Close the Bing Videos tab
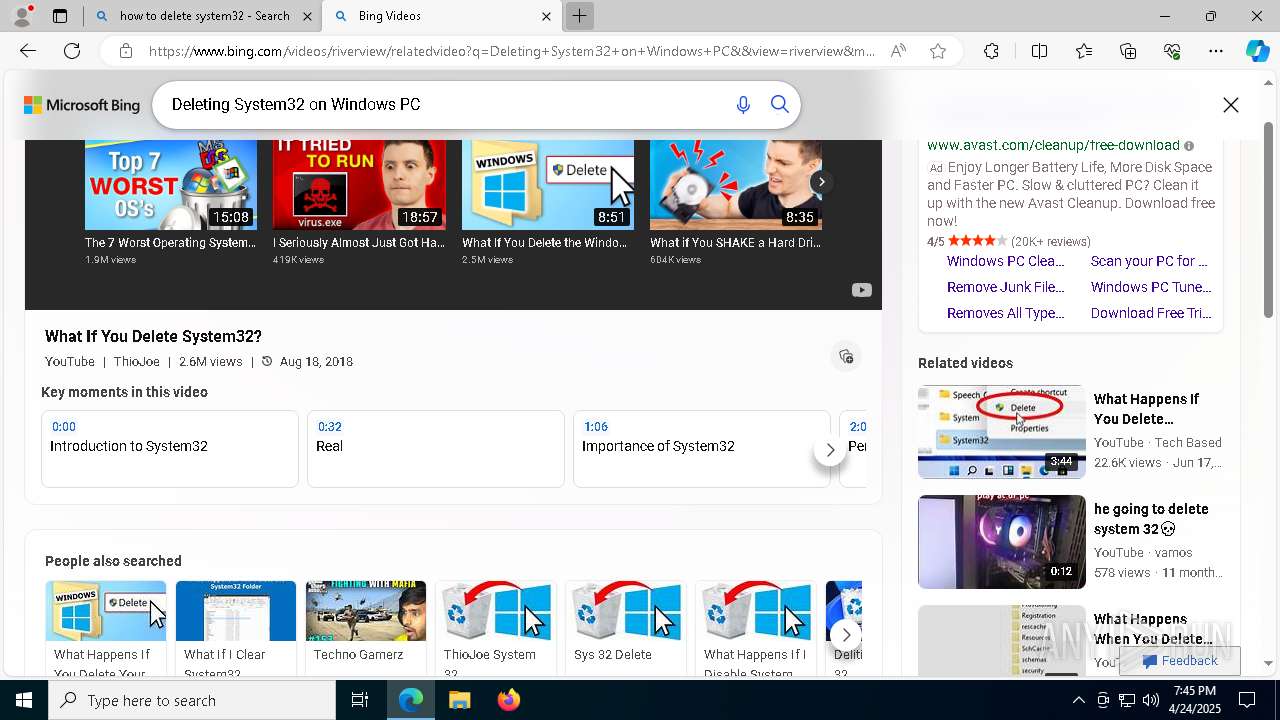Viewport: 1280px width, 720px height. click(x=546, y=16)
